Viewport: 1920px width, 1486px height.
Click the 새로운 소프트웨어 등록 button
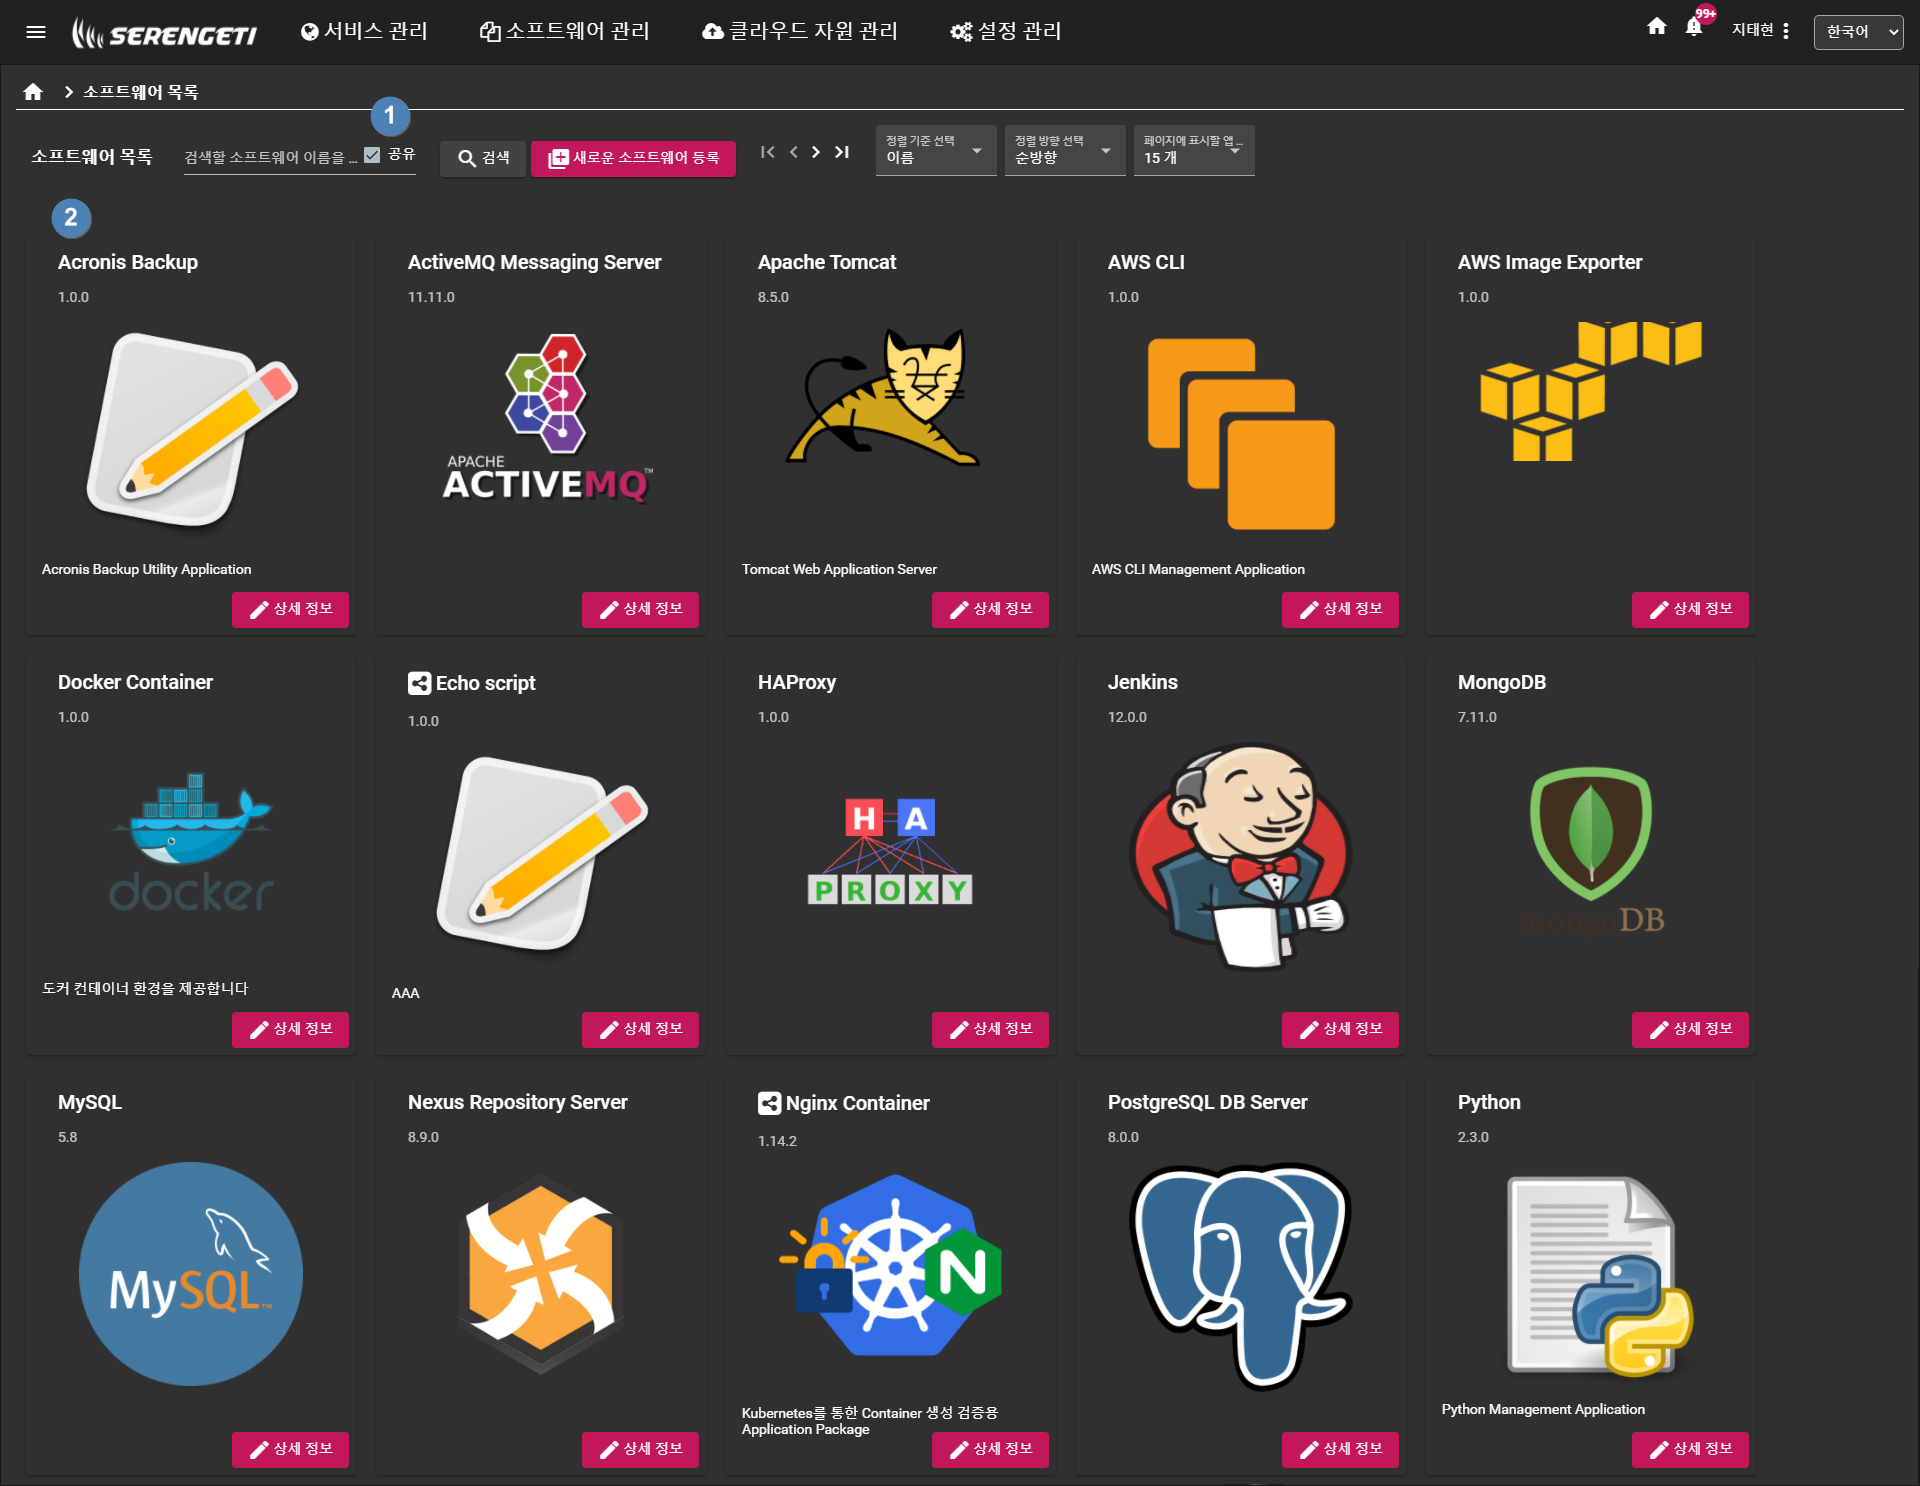(x=634, y=158)
